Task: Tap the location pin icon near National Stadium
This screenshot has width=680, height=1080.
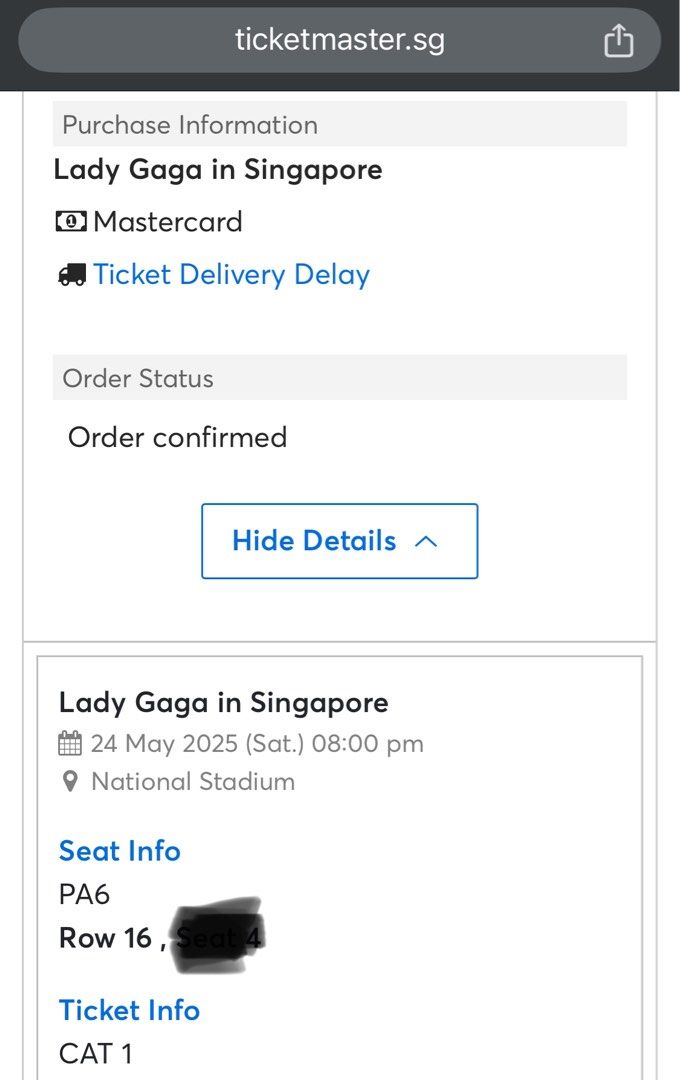Action: [68, 781]
